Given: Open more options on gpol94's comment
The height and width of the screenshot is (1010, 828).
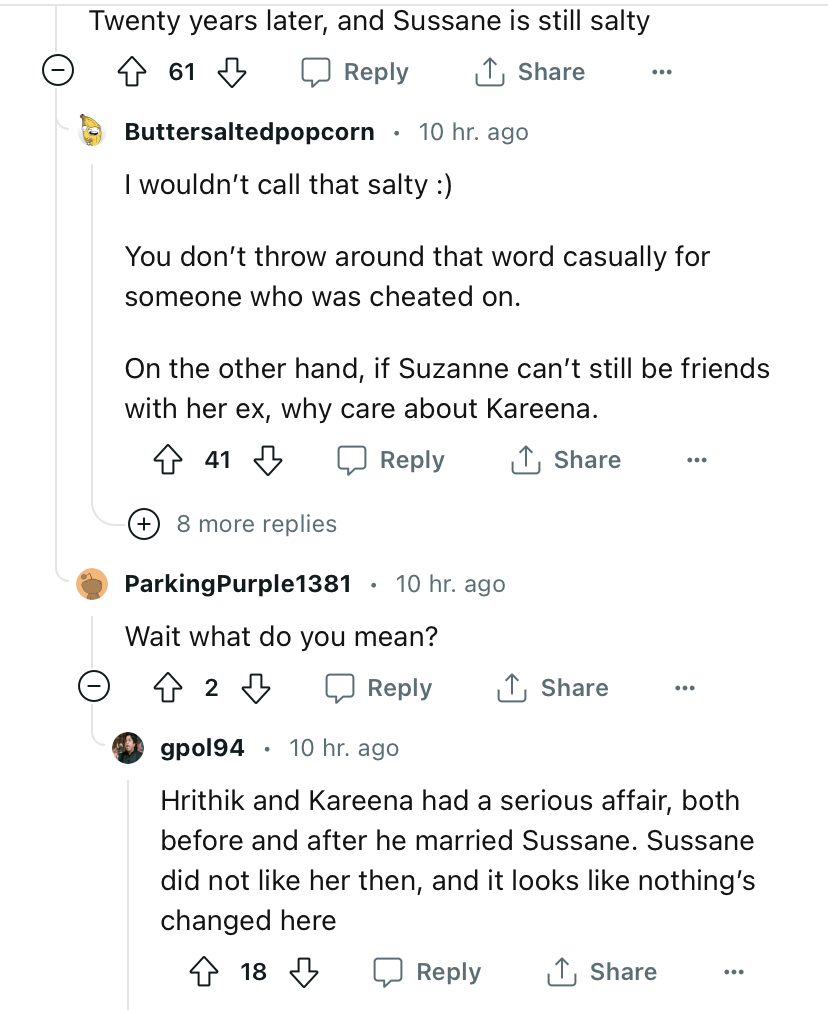Looking at the screenshot, I should pos(733,972).
